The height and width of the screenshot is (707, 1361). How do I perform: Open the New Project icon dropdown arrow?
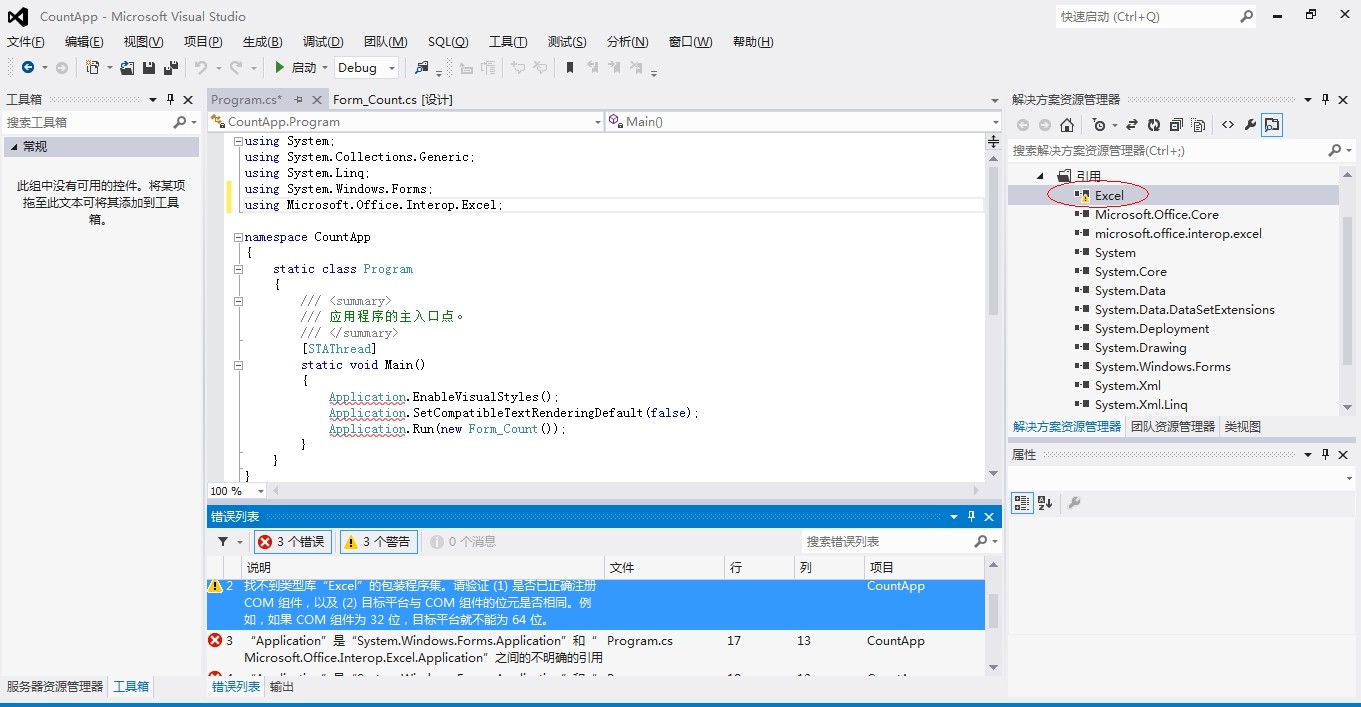(109, 68)
